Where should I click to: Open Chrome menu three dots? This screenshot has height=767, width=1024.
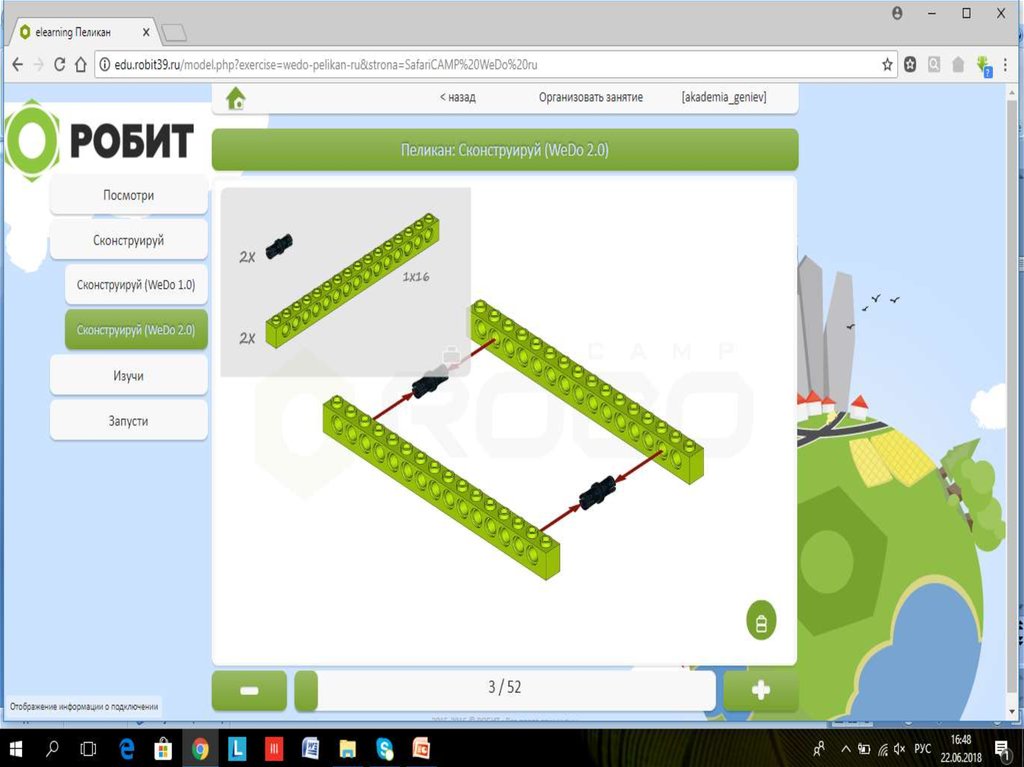pyautogui.click(x=1006, y=64)
